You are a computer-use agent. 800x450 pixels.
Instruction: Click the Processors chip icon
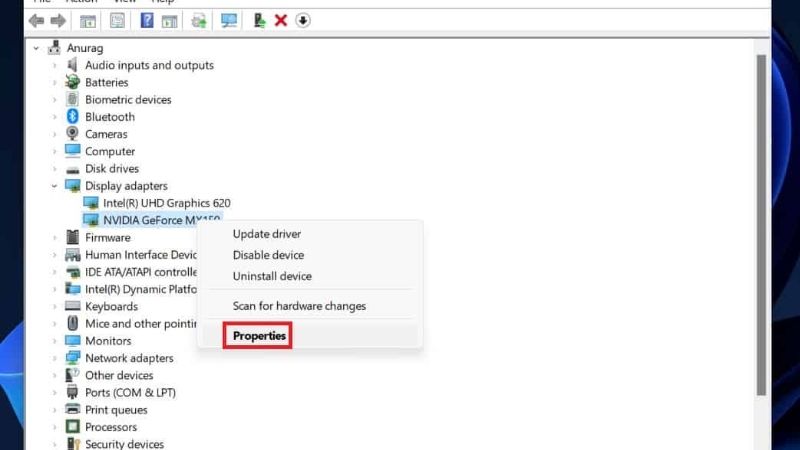[x=72, y=427]
